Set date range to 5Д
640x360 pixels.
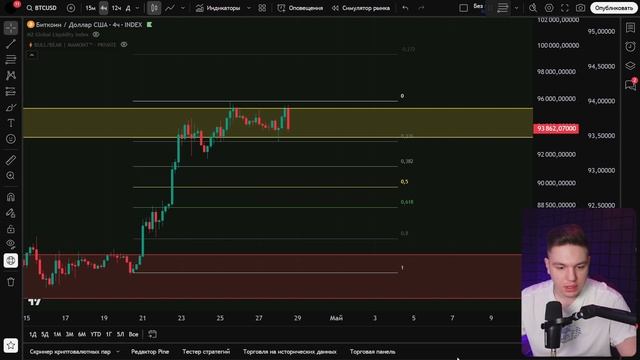coord(45,334)
